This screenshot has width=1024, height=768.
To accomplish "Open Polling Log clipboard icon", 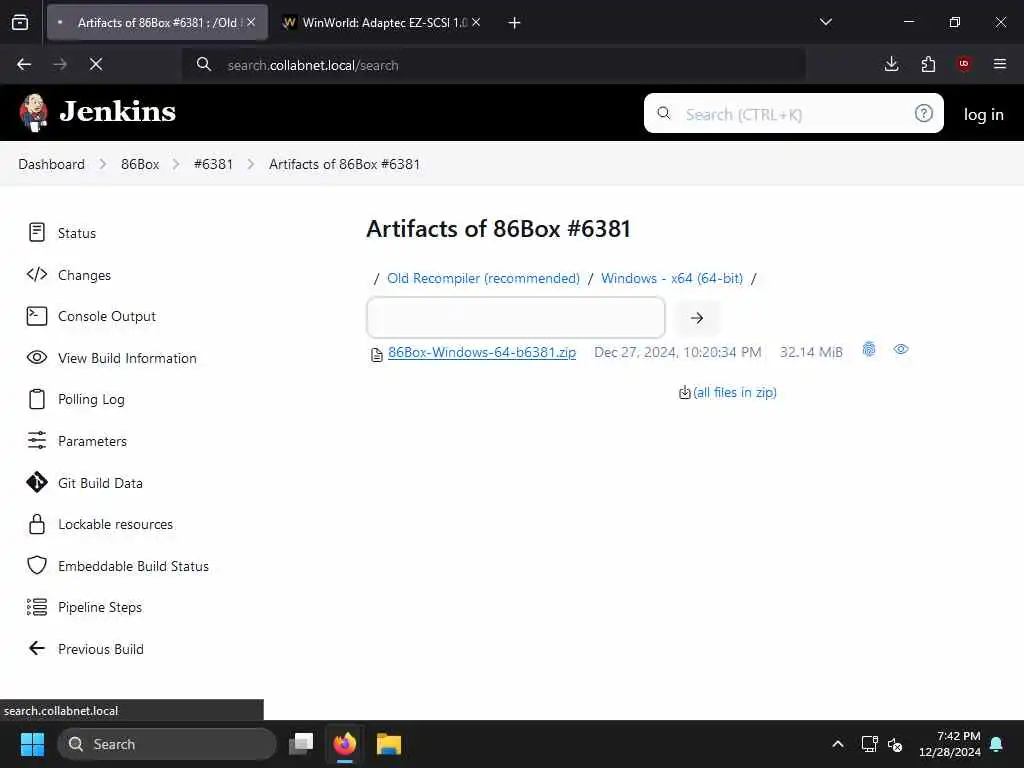I will pos(37,399).
